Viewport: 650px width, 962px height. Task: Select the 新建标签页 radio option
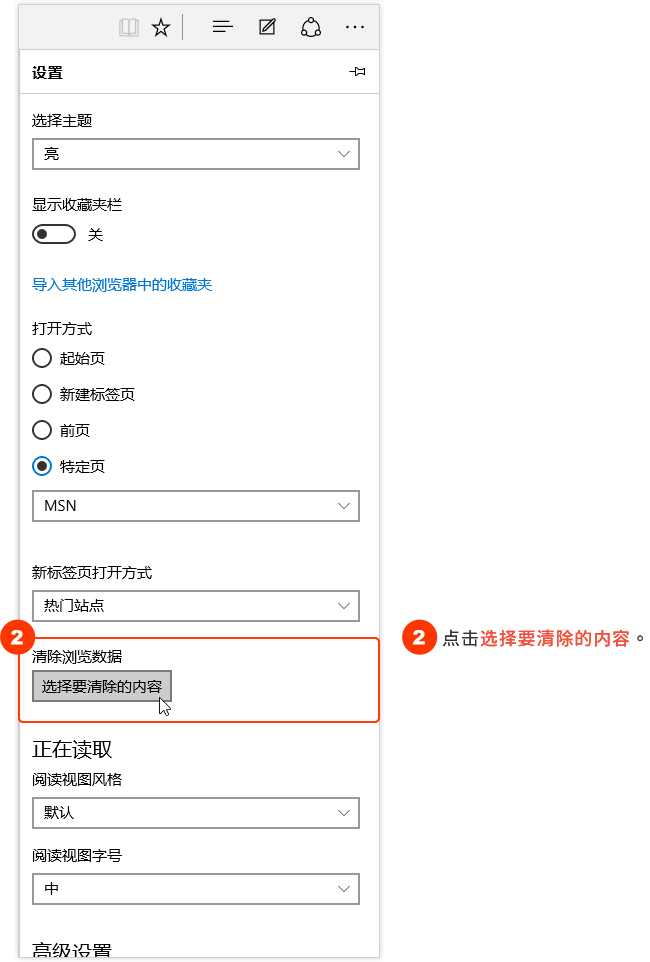pos(42,394)
